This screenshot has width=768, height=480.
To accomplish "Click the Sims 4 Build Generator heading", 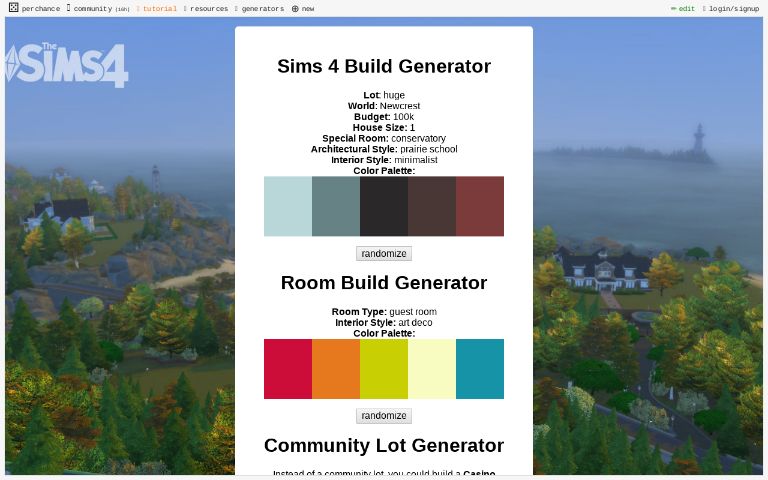I will click(384, 66).
